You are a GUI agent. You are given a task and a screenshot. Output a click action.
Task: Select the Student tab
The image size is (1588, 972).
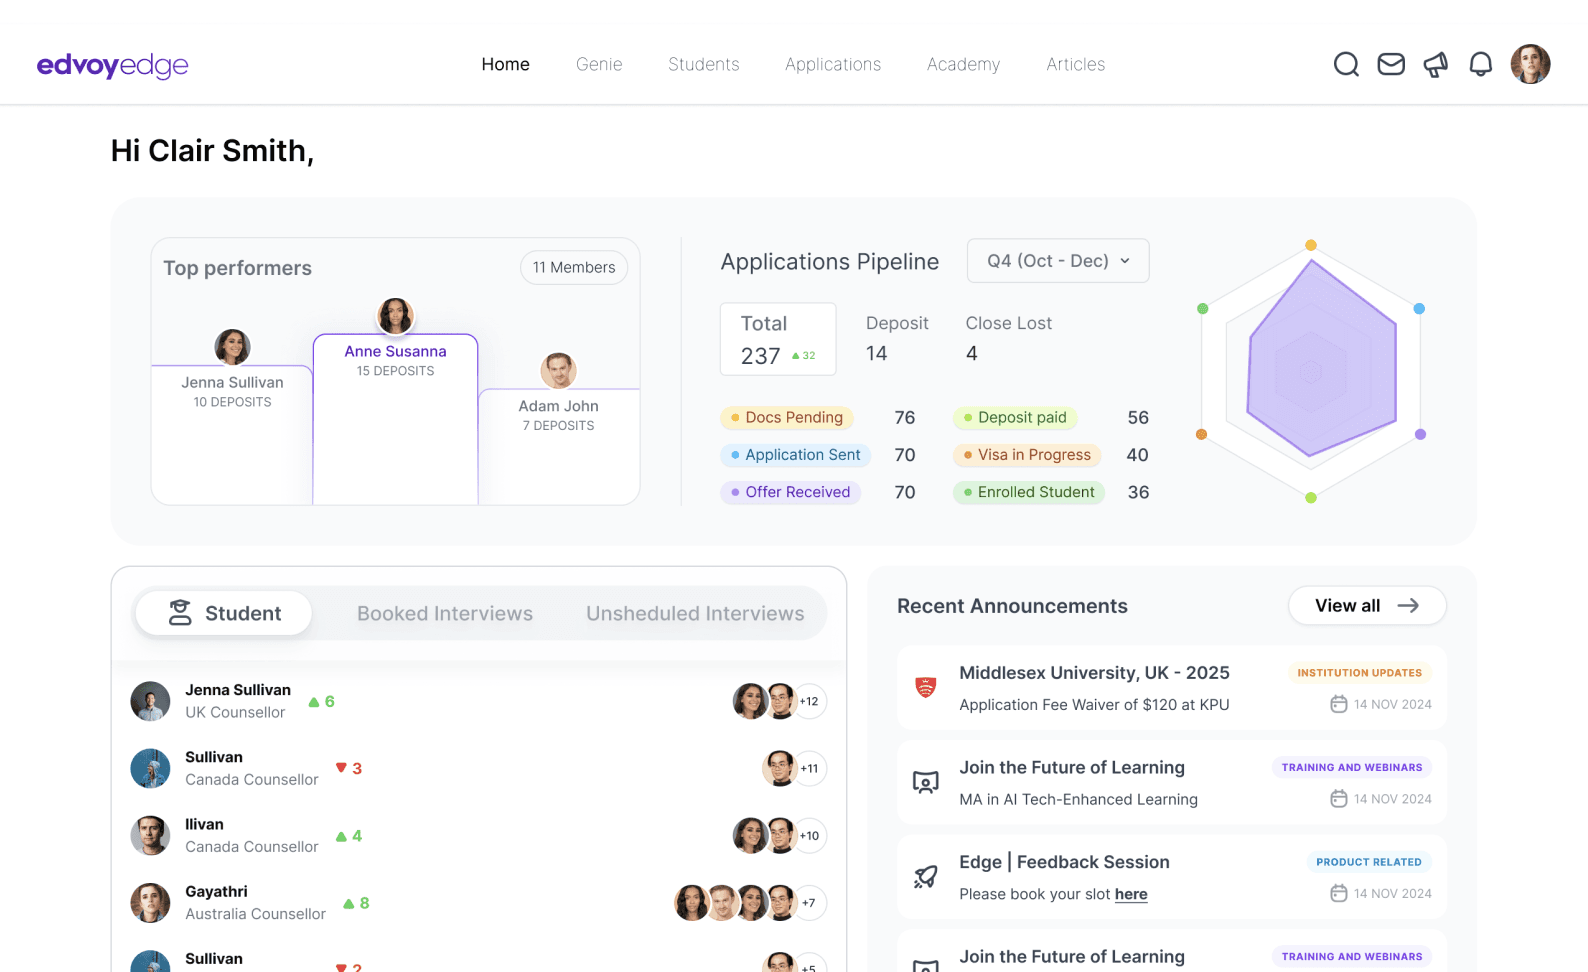click(x=224, y=613)
